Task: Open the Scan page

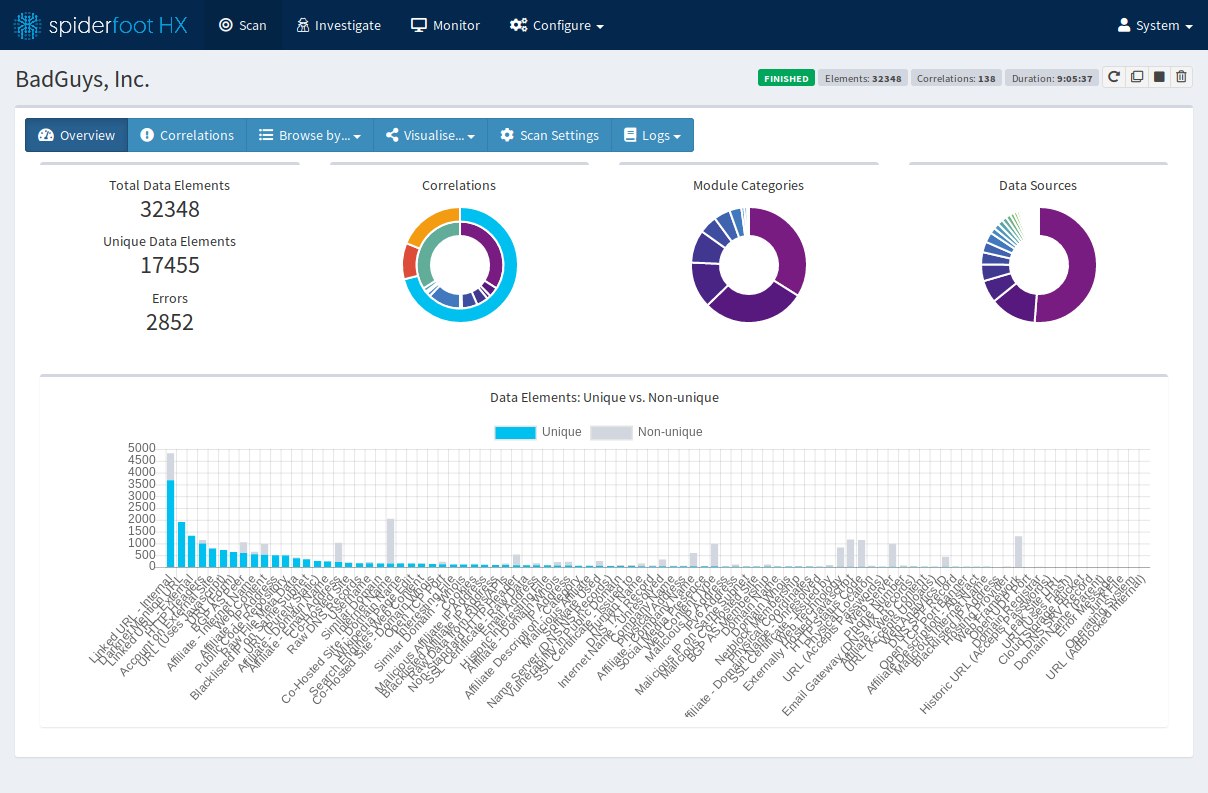Action: (243, 25)
